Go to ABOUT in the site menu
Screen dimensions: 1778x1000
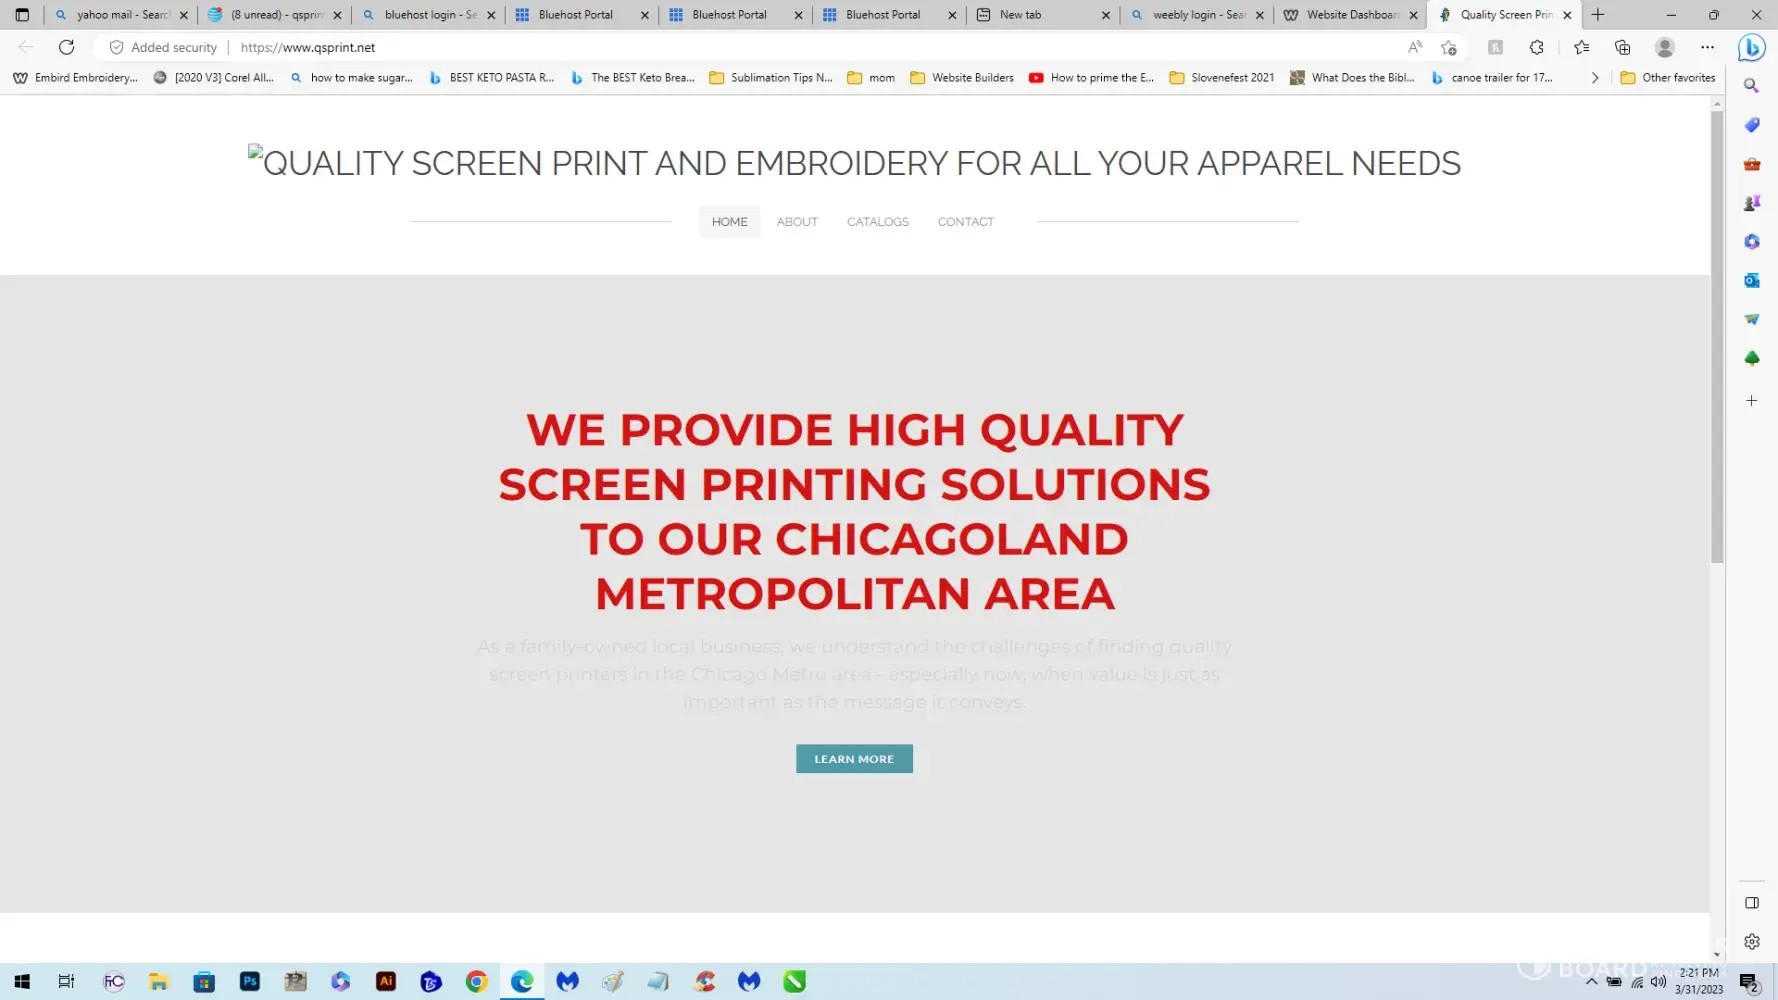tap(797, 222)
